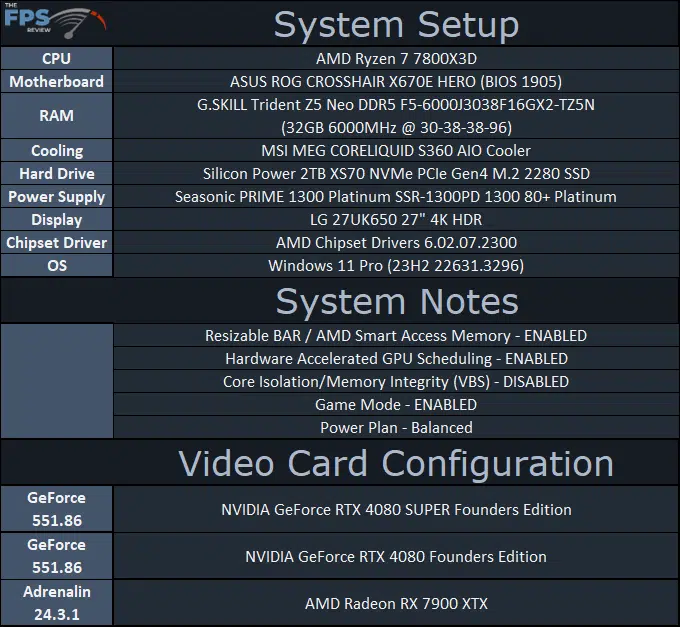Image resolution: width=680 pixels, height=627 pixels.
Task: Click the 'RAM' row label
Action: [x=56, y=116]
